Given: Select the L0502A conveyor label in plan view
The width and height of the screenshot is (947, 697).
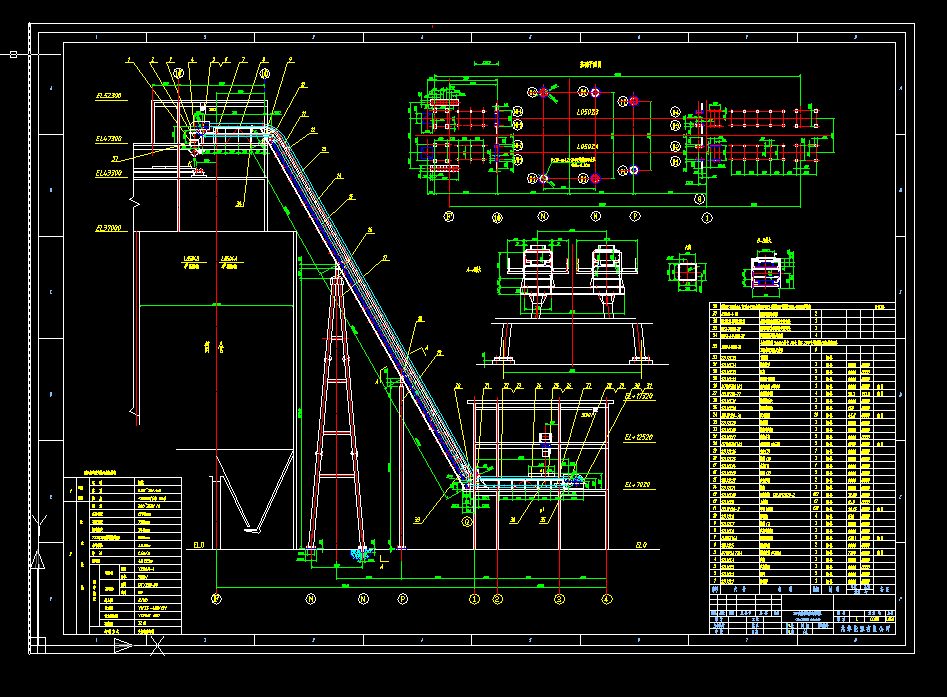Looking at the screenshot, I should [587, 147].
